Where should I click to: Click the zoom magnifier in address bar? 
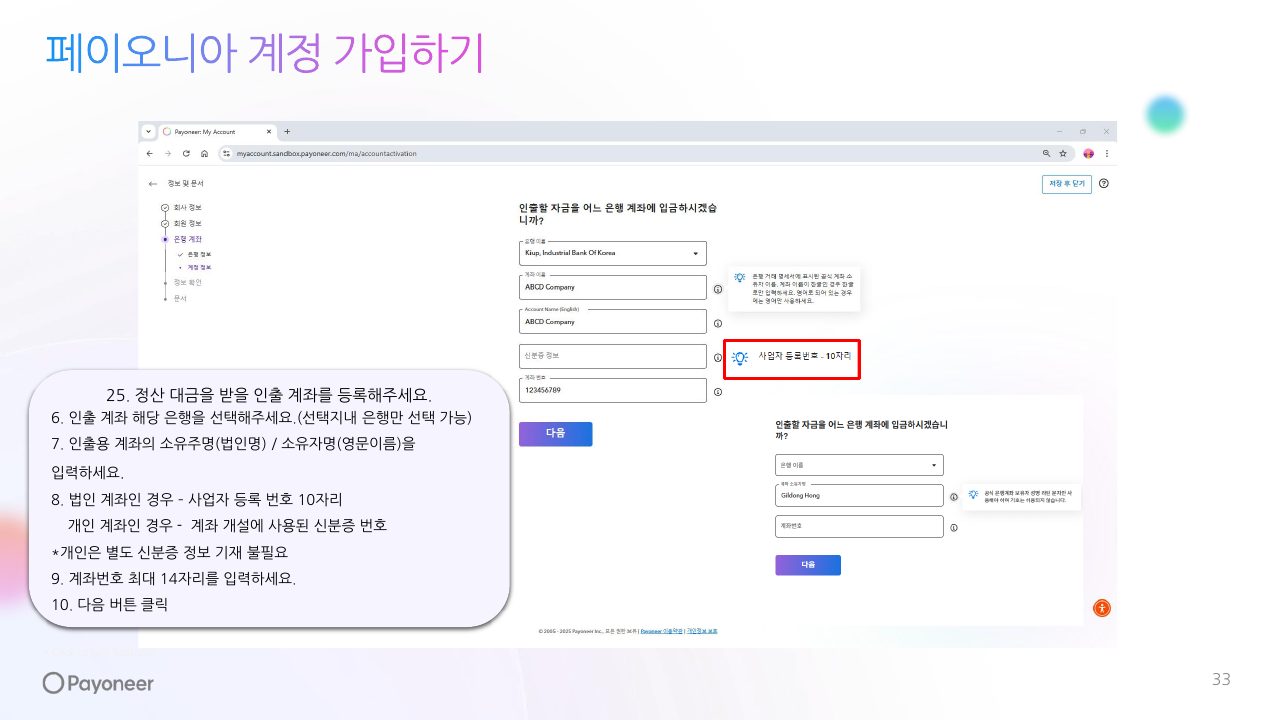coord(1047,153)
